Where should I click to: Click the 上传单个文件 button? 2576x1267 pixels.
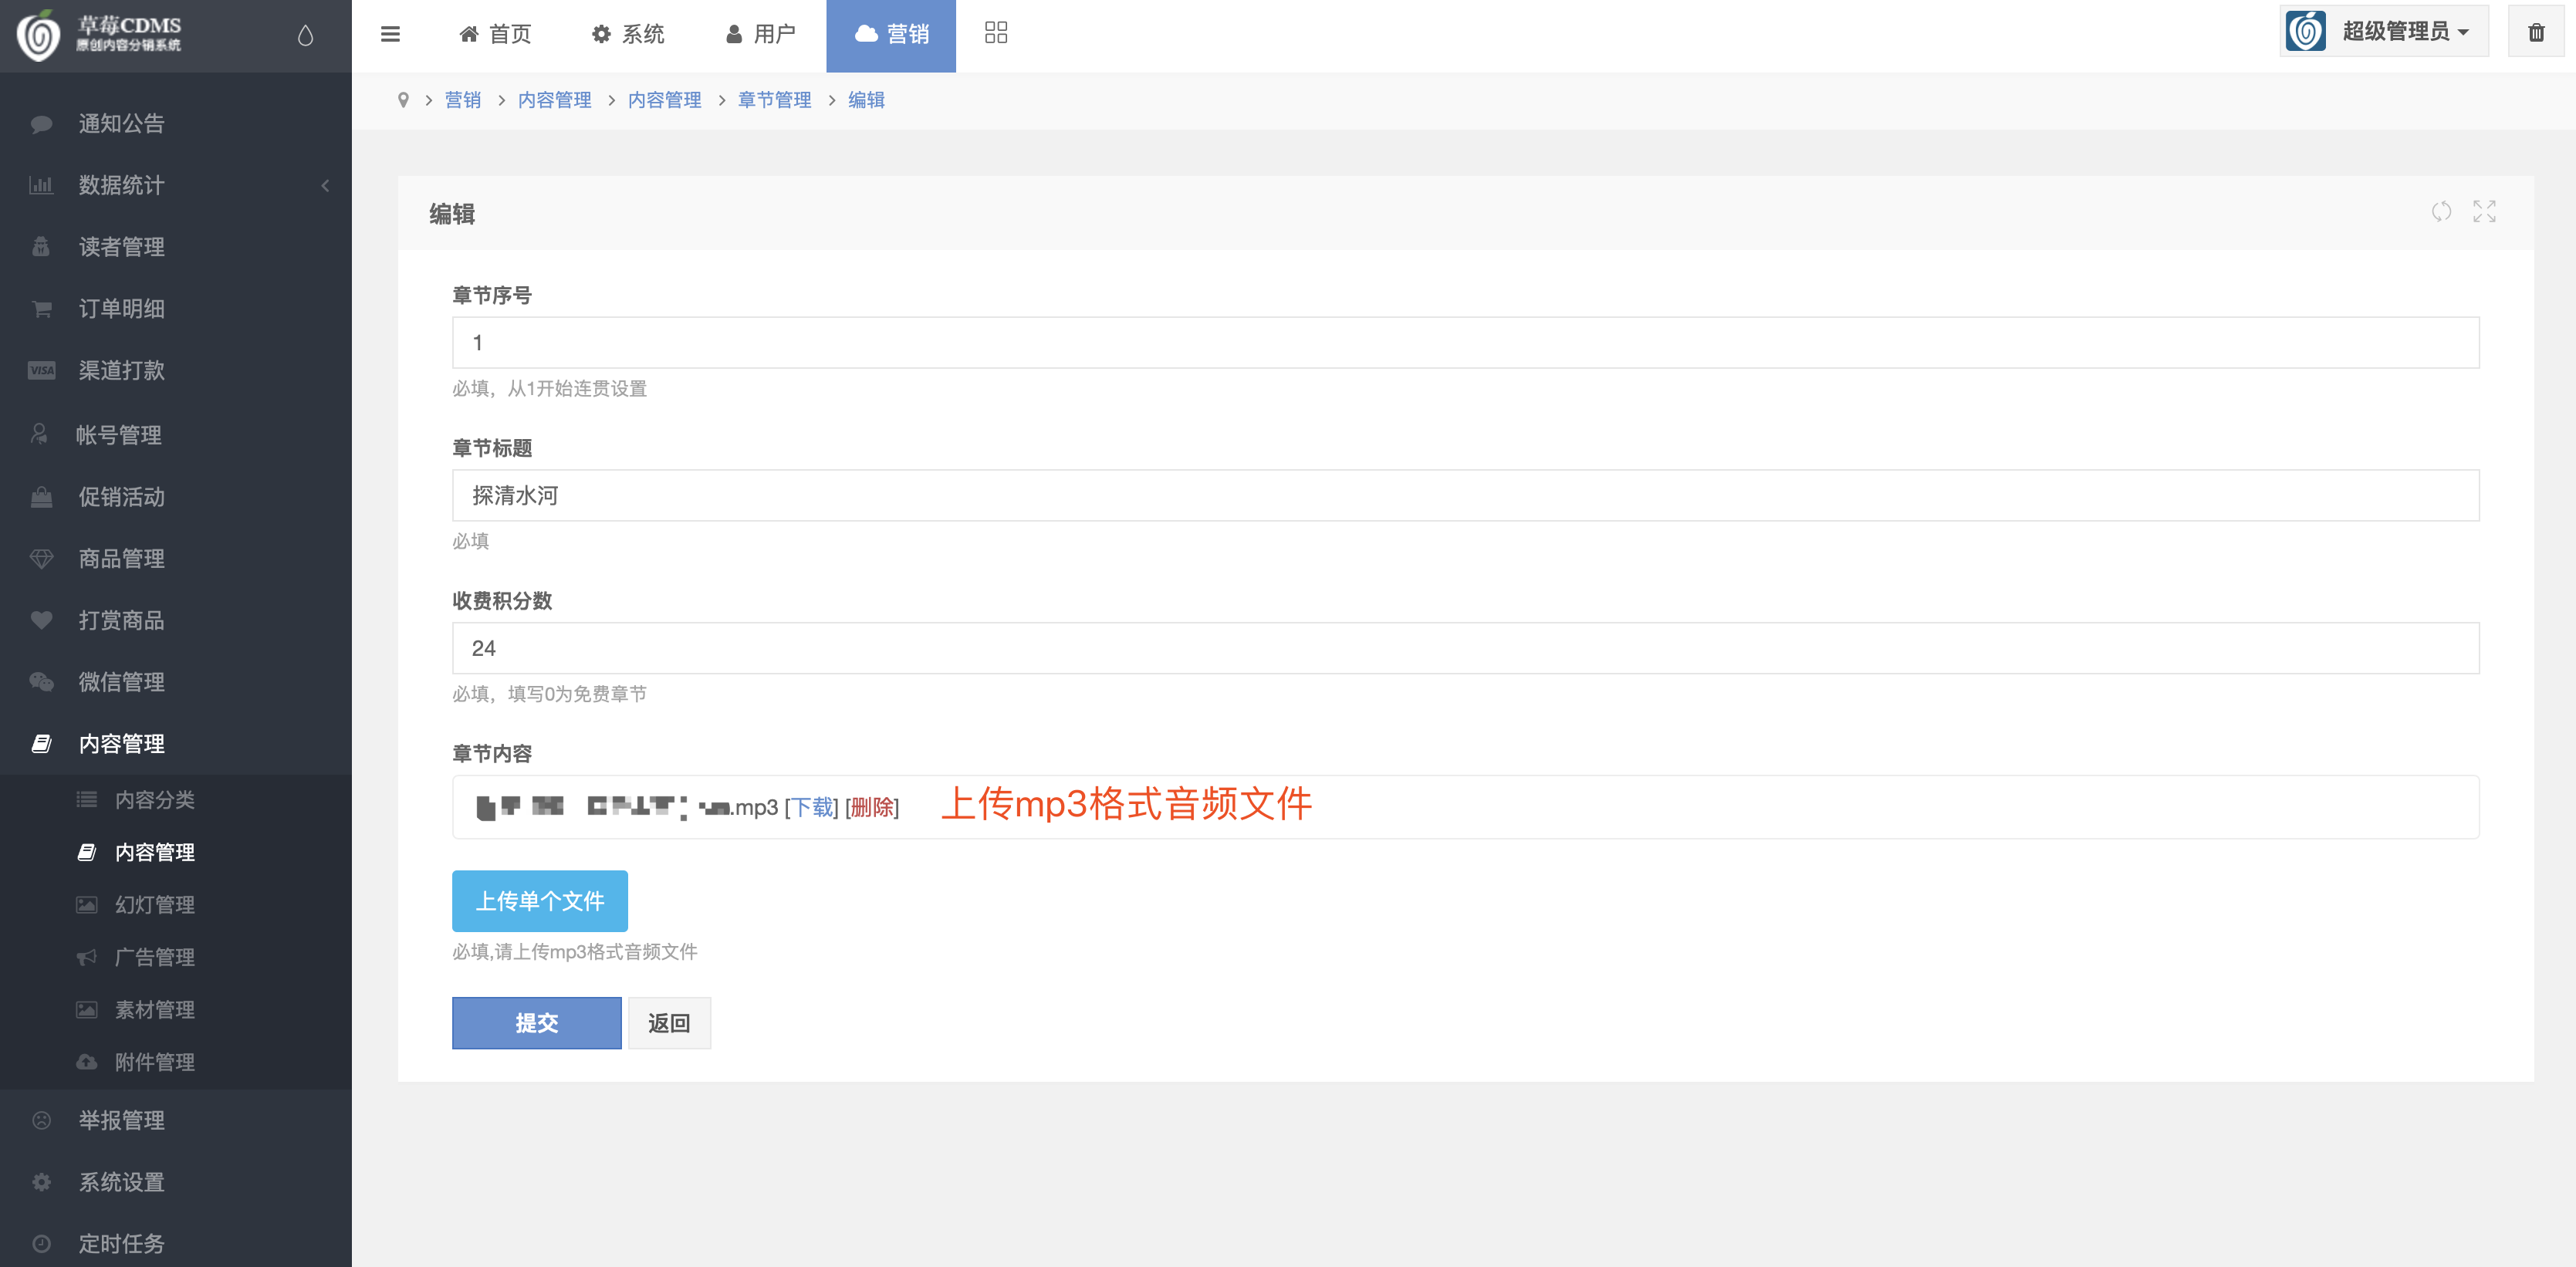(x=540, y=901)
